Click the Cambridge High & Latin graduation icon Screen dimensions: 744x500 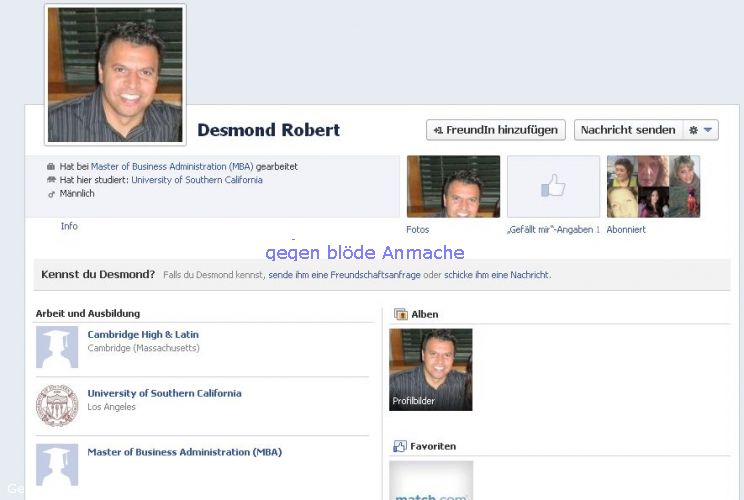57,347
